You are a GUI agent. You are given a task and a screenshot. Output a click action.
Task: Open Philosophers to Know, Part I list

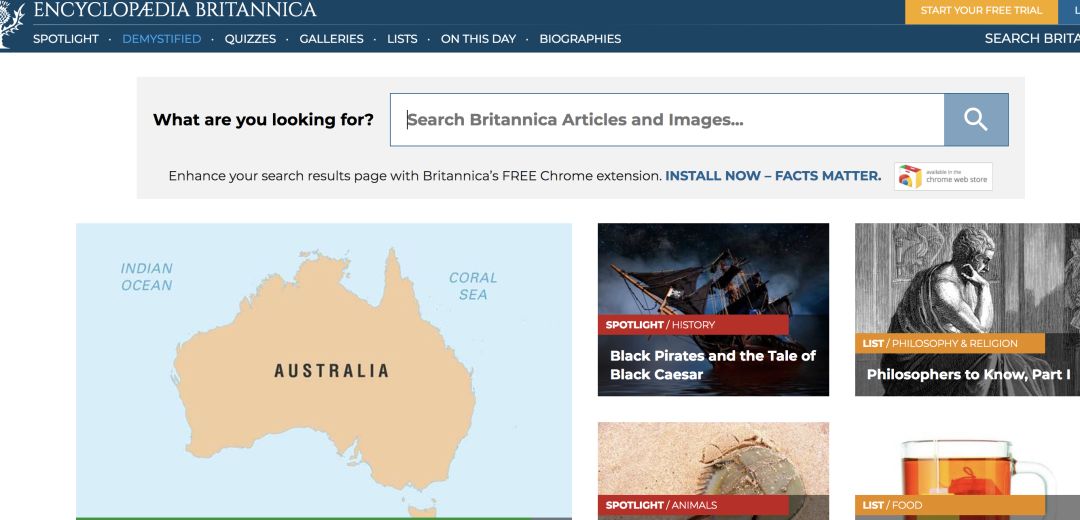pyautogui.click(x=968, y=375)
